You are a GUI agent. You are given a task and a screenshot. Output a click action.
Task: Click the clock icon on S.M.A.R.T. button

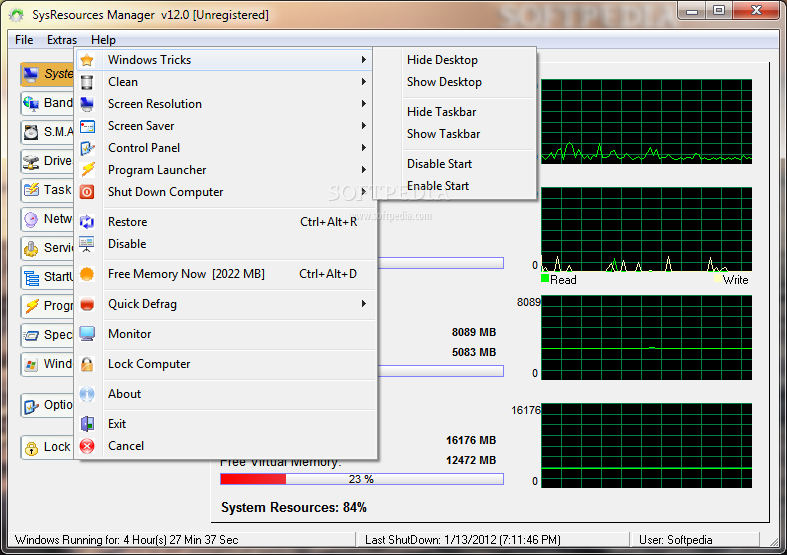[x=31, y=132]
